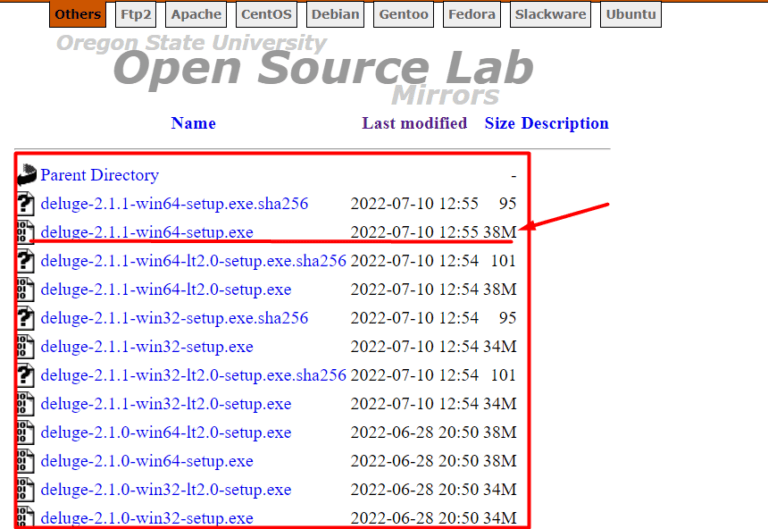Sort listing by Size column
768x529 pixels.
coord(499,123)
